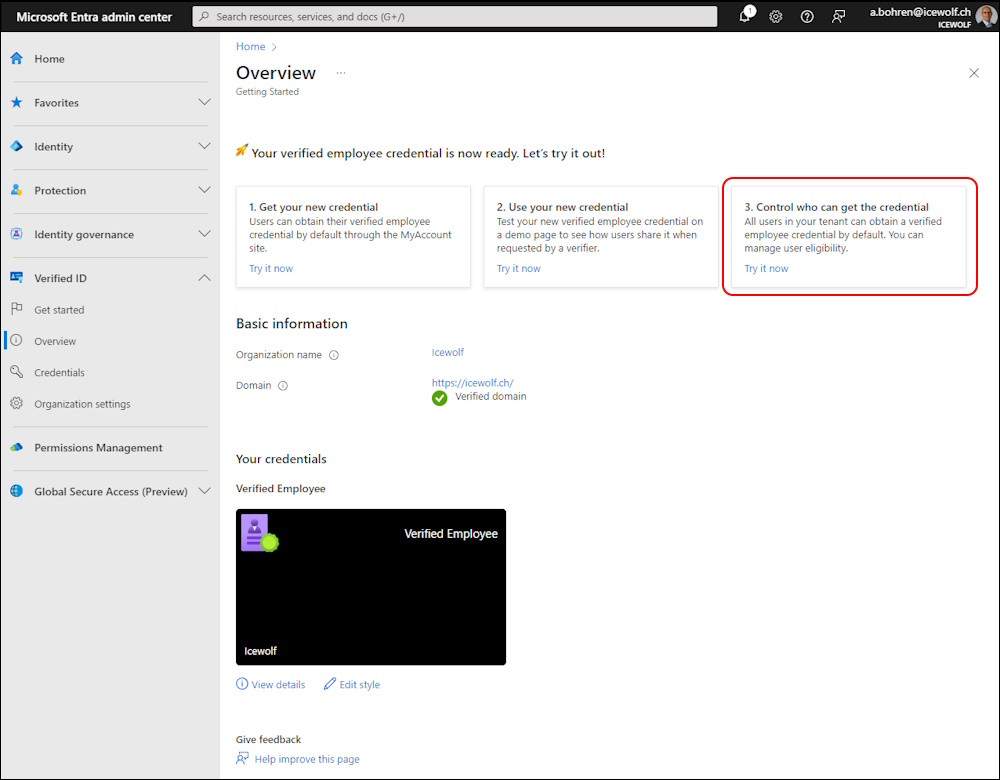Click the Organization settings gear icon

[17, 403]
